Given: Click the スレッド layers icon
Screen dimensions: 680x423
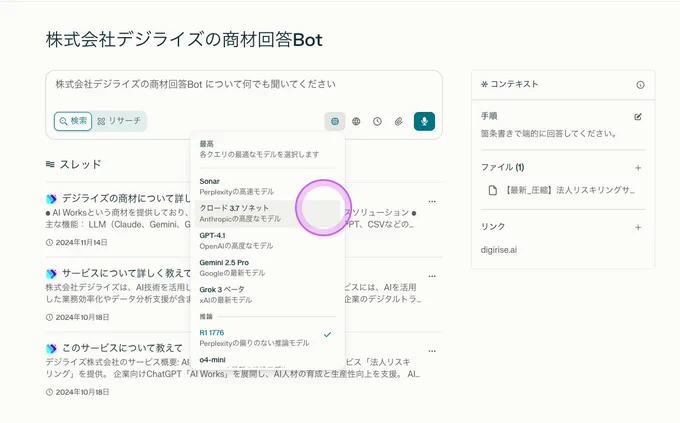Looking at the screenshot, I should 50,164.
